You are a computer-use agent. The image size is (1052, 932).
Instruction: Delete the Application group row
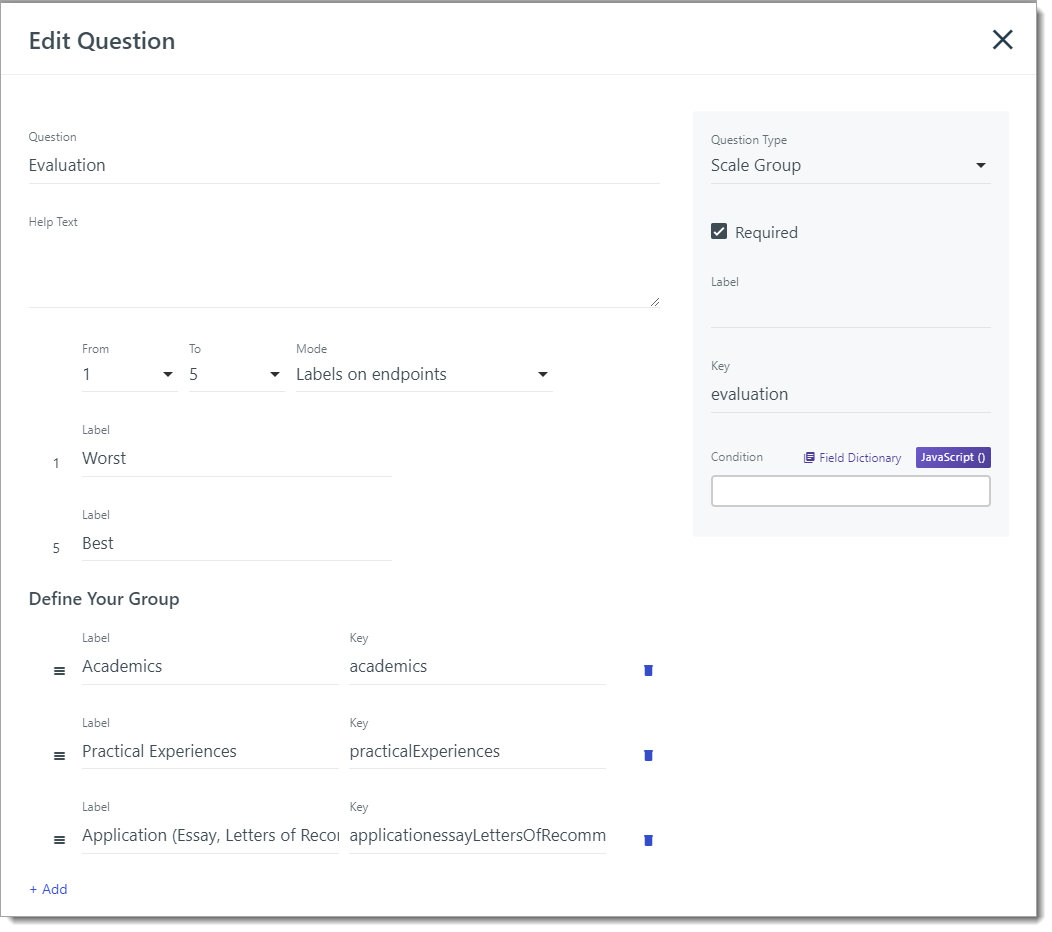[648, 839]
